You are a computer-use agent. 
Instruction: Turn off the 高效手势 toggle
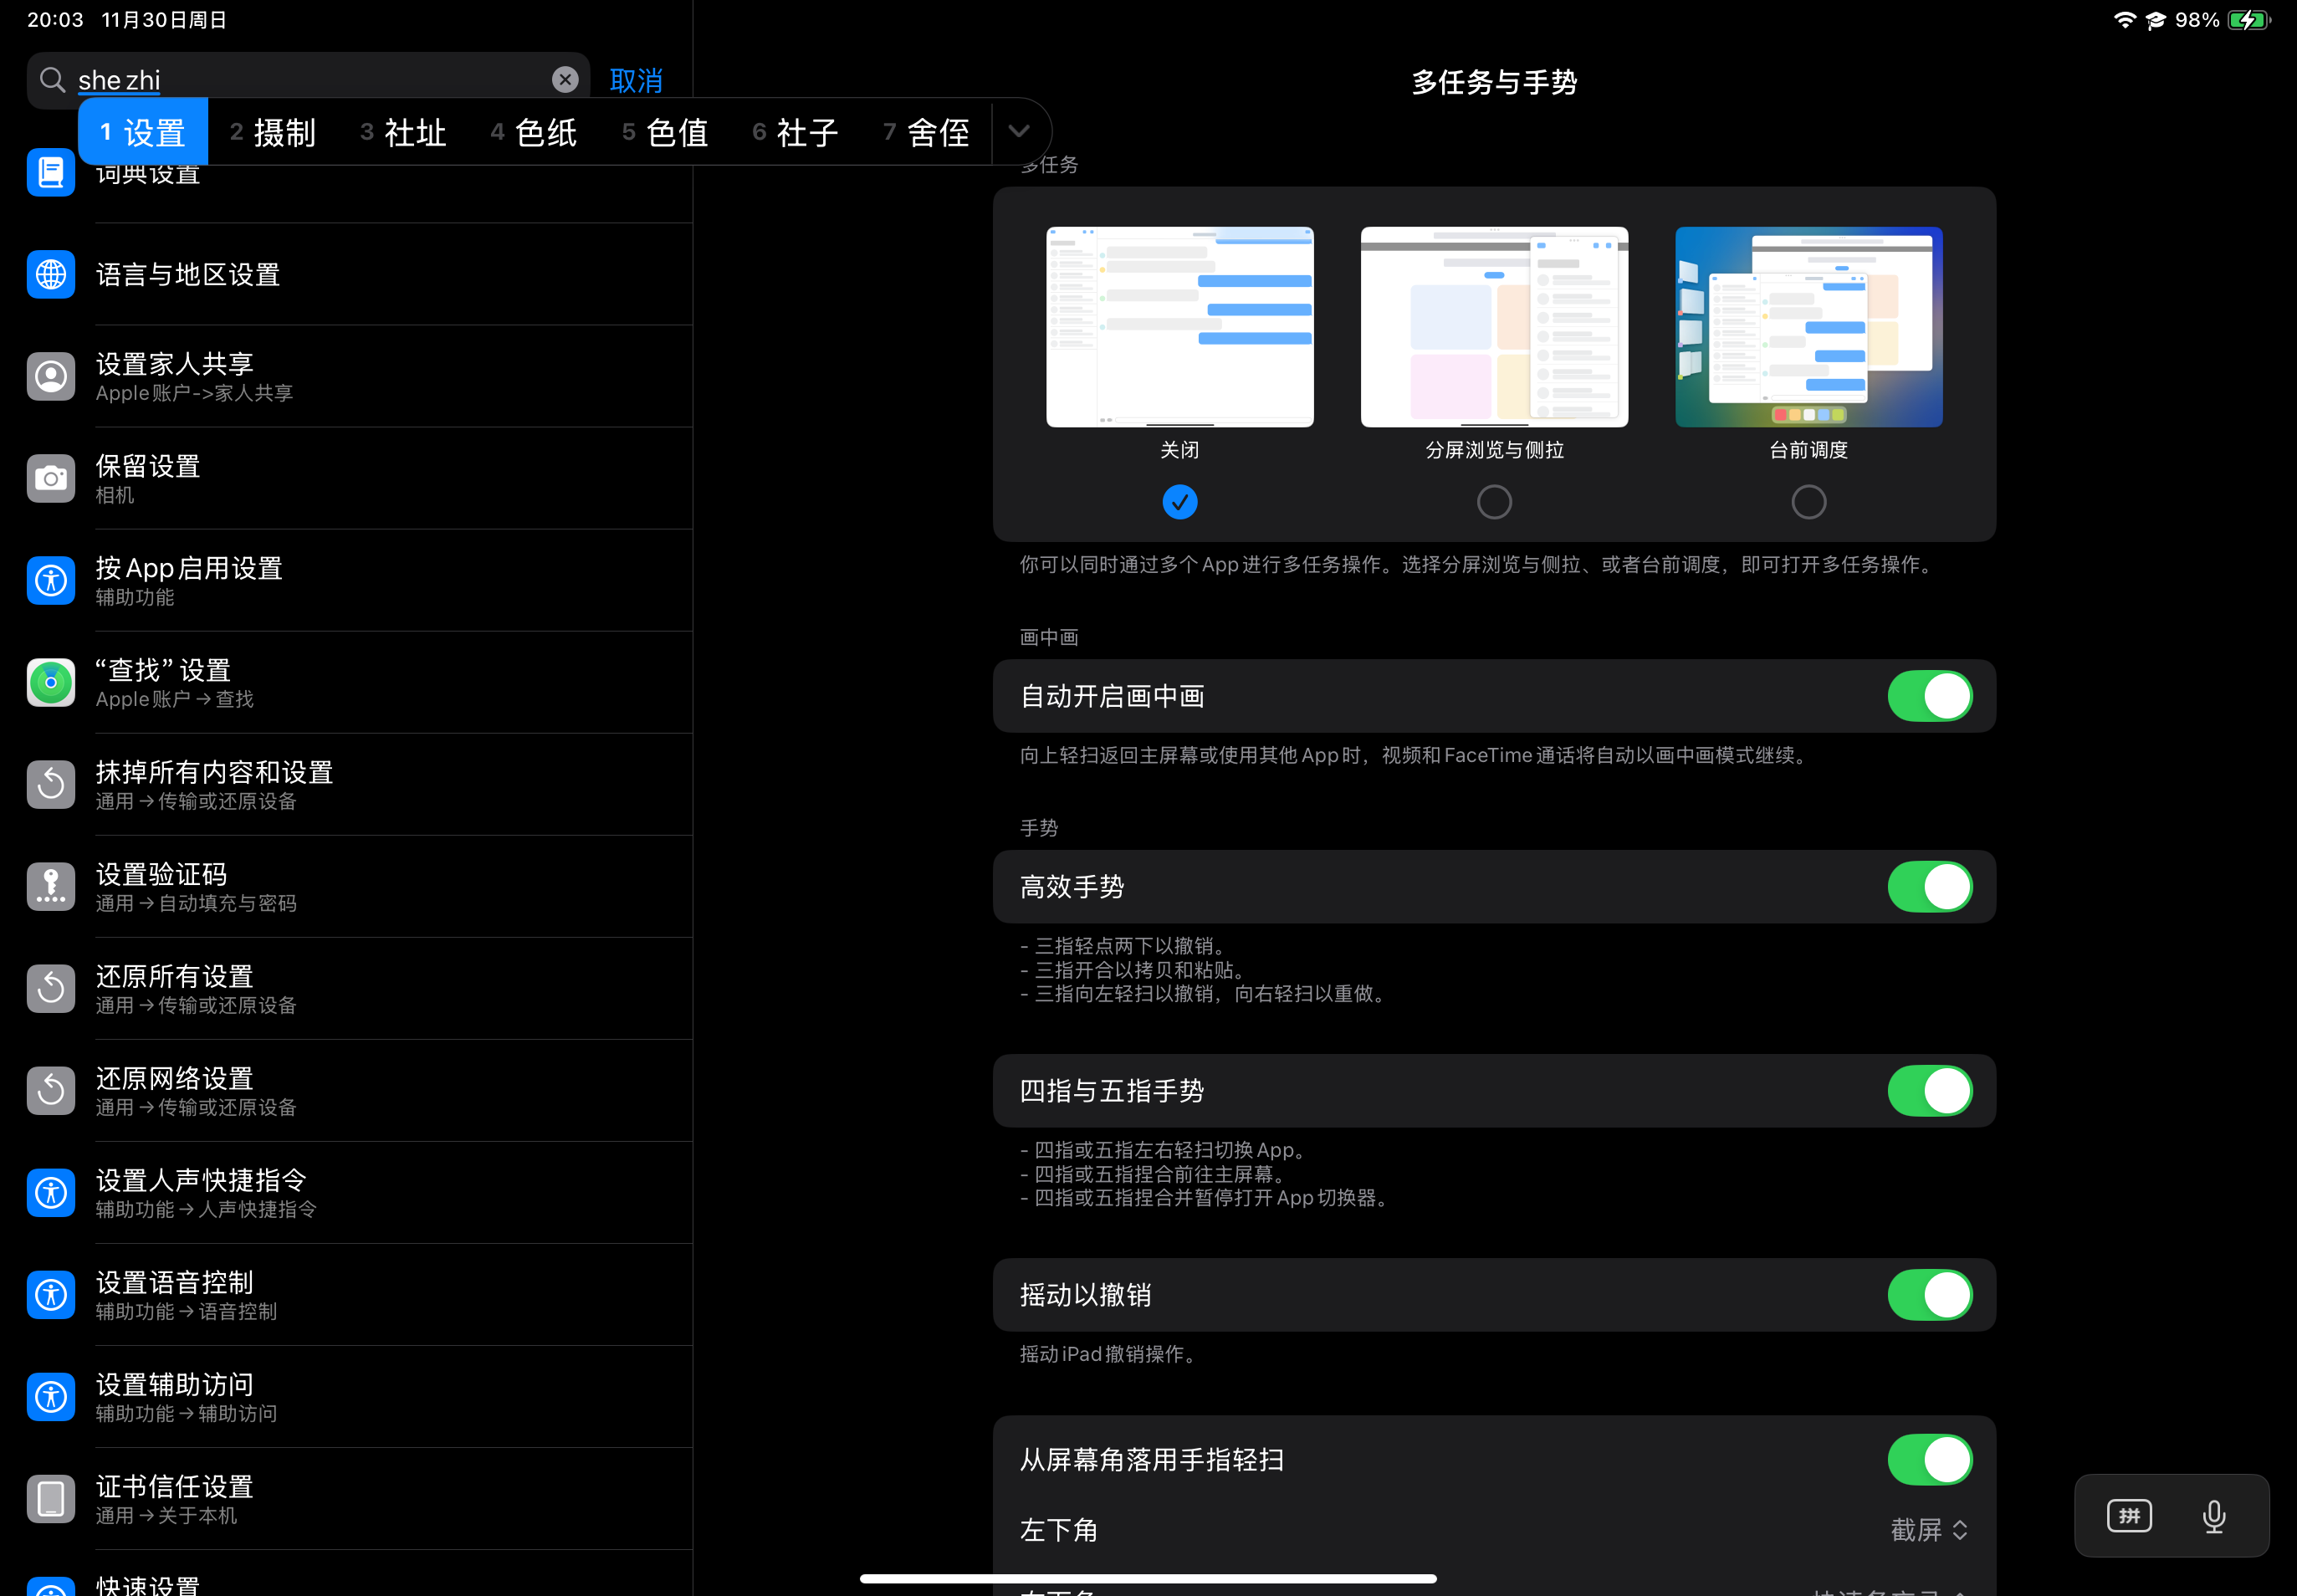click(x=1928, y=887)
